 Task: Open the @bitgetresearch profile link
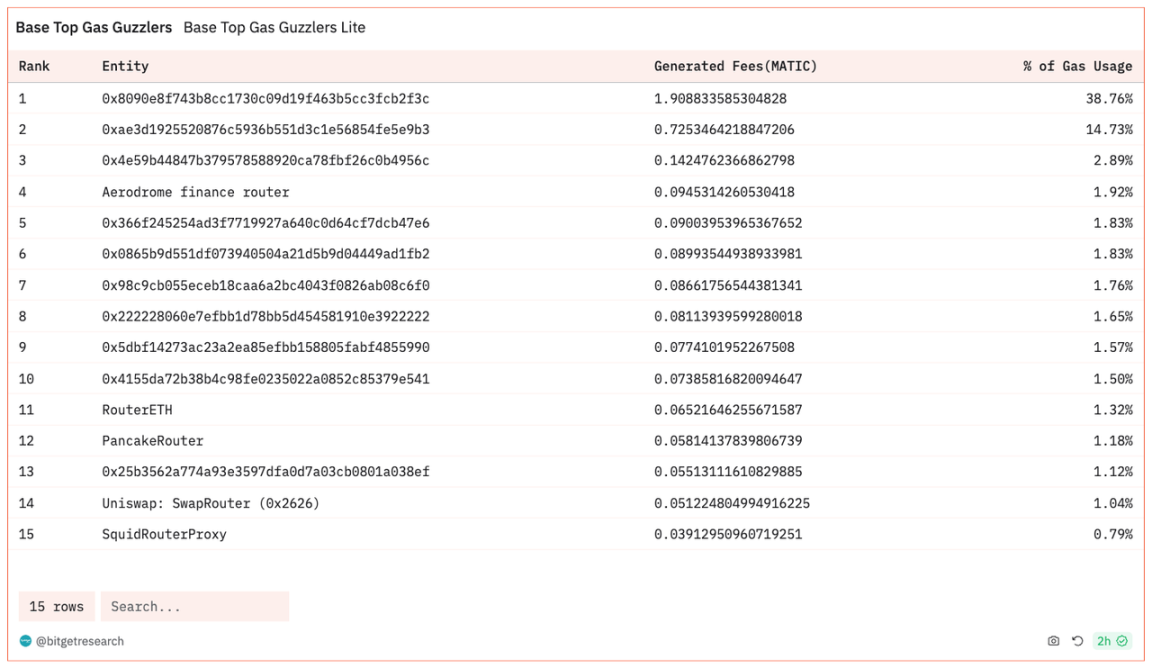[80, 641]
